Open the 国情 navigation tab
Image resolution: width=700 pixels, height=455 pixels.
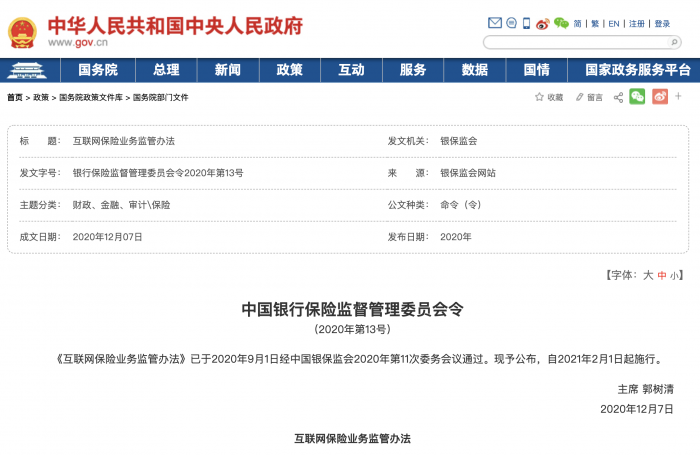pyautogui.click(x=537, y=70)
